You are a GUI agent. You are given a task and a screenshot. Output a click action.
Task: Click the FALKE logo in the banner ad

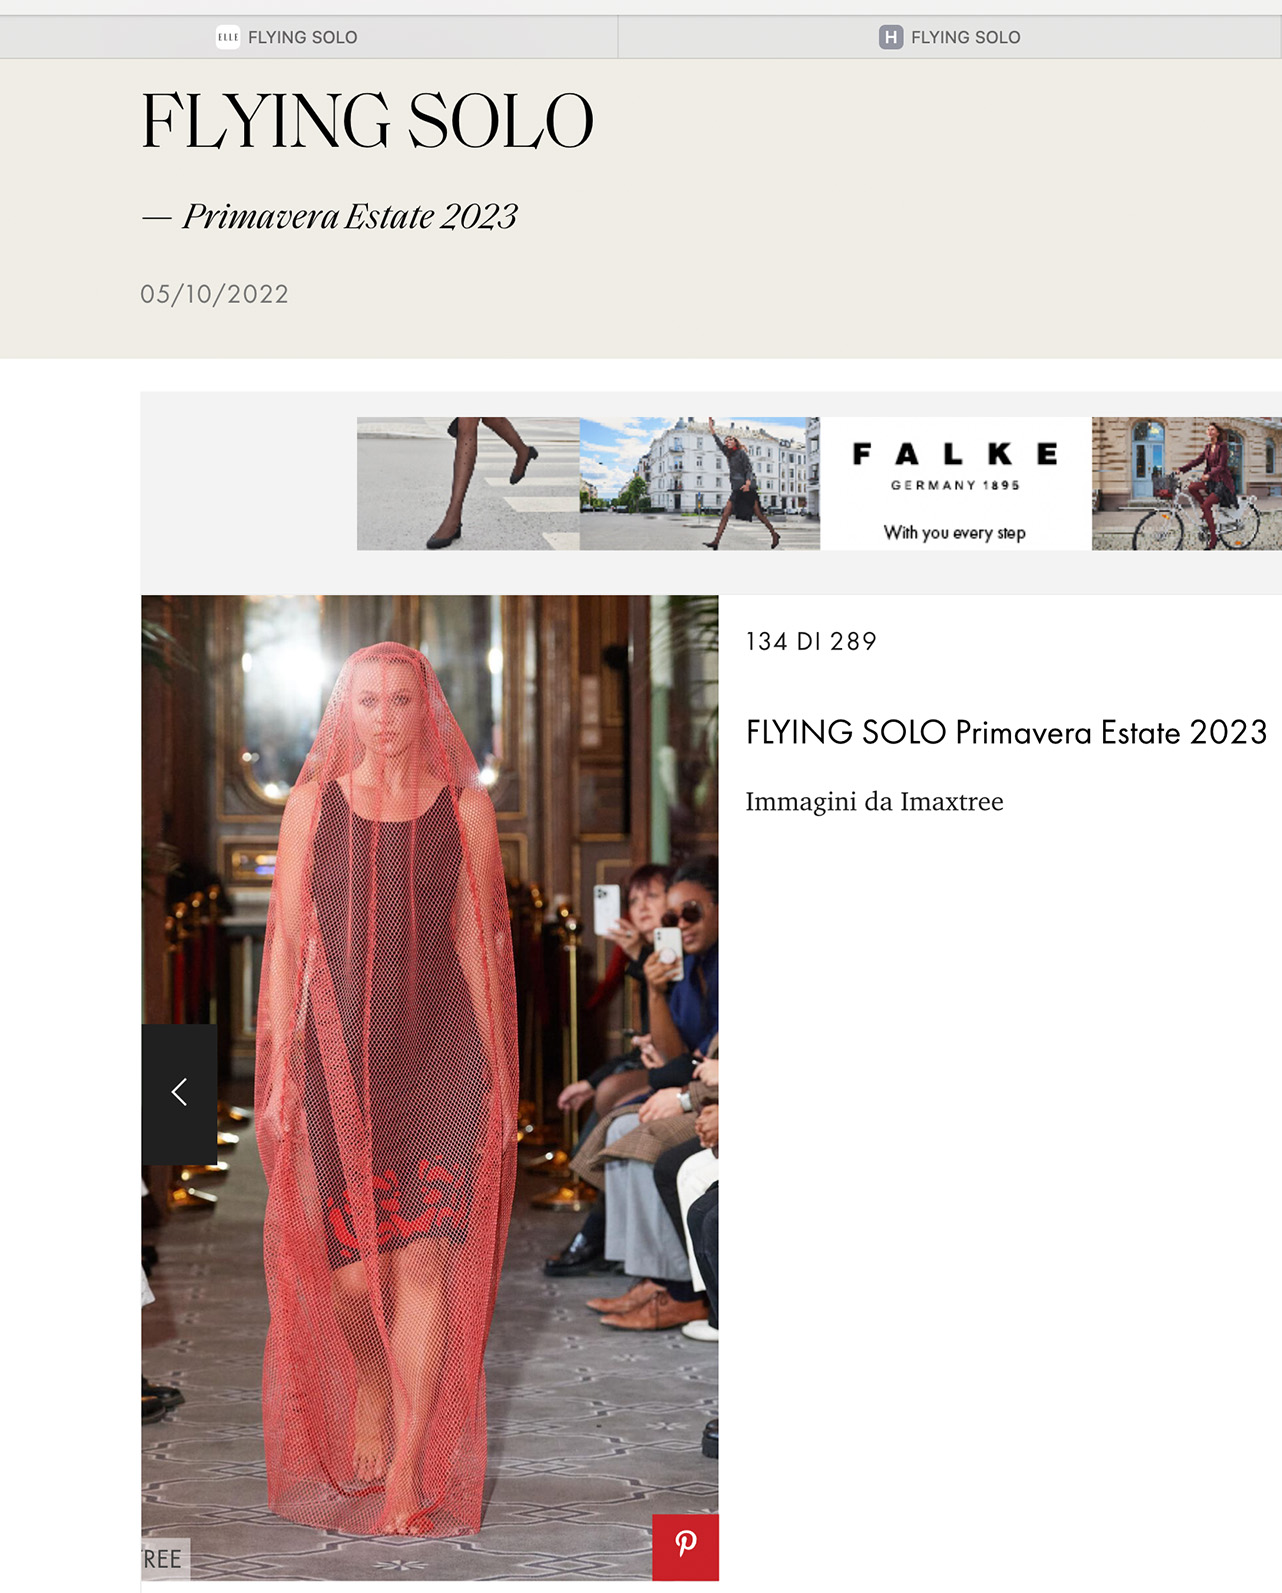955,455
